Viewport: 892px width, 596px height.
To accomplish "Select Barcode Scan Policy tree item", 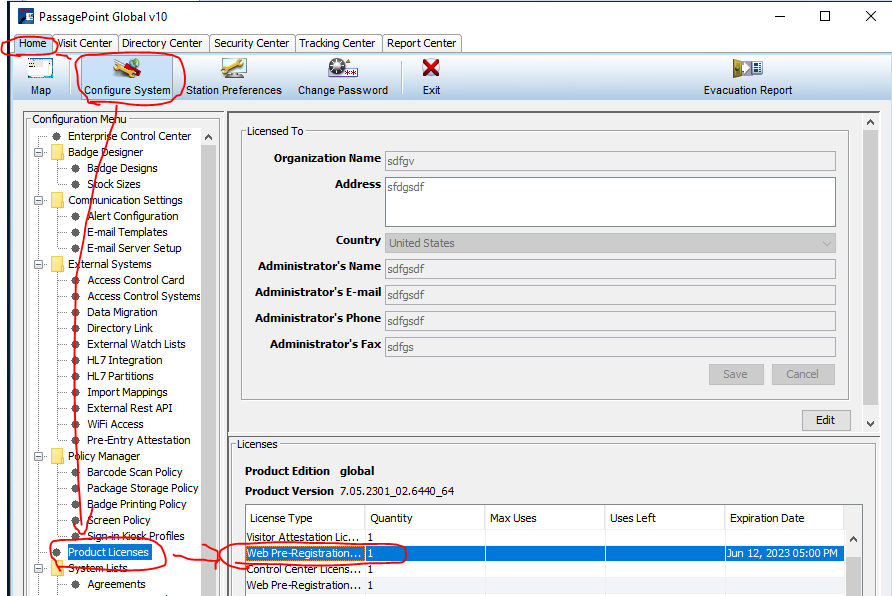I will [135, 472].
